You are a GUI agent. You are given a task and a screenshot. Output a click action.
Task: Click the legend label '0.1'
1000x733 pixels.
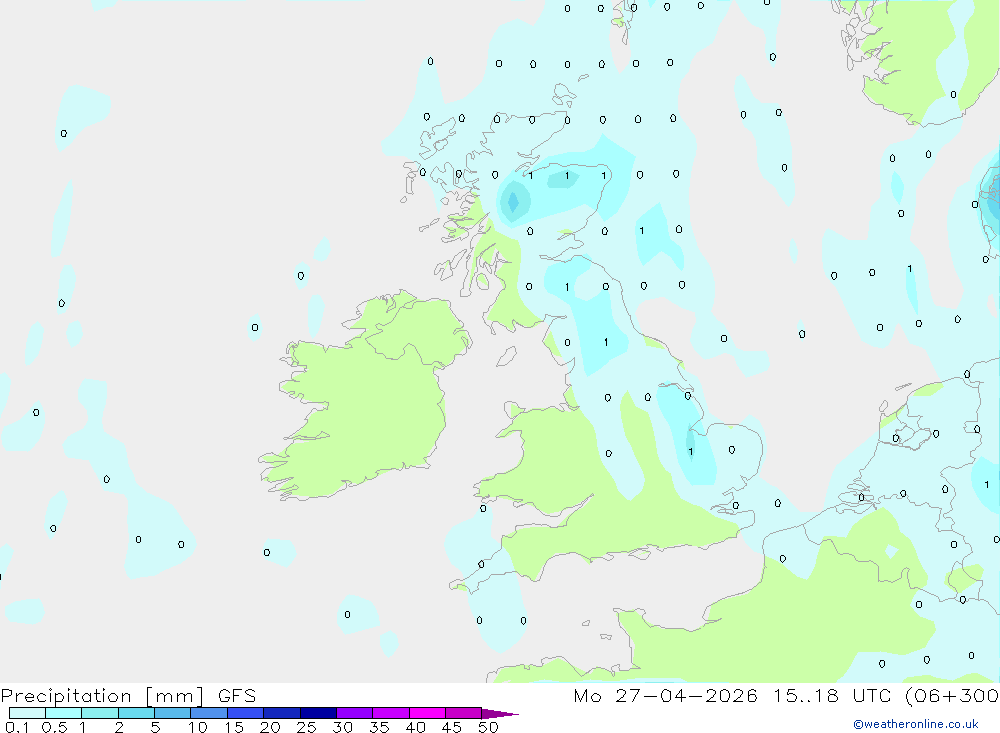click(17, 727)
